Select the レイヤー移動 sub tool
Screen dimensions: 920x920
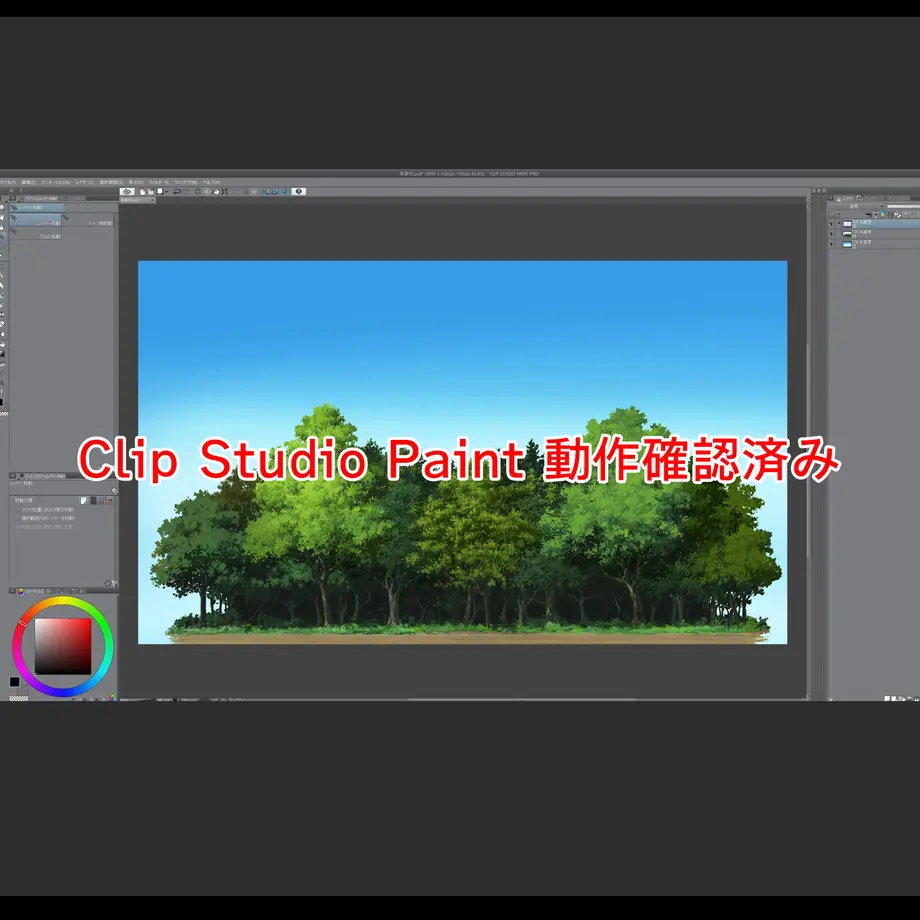click(35, 220)
